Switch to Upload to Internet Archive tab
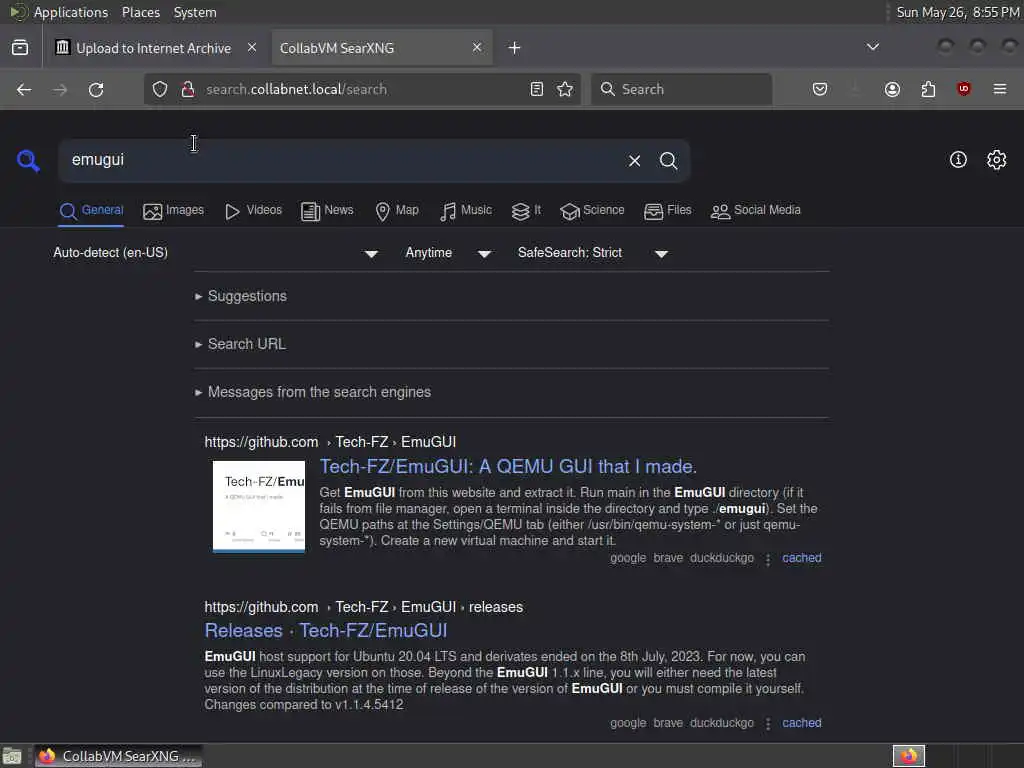 153,48
